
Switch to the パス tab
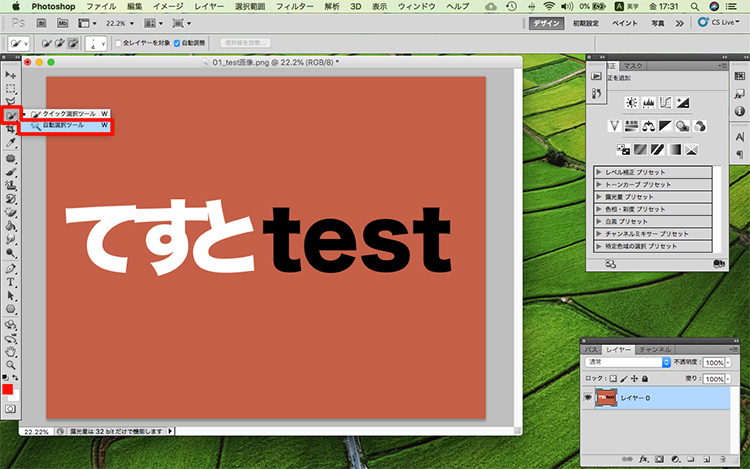(x=591, y=349)
